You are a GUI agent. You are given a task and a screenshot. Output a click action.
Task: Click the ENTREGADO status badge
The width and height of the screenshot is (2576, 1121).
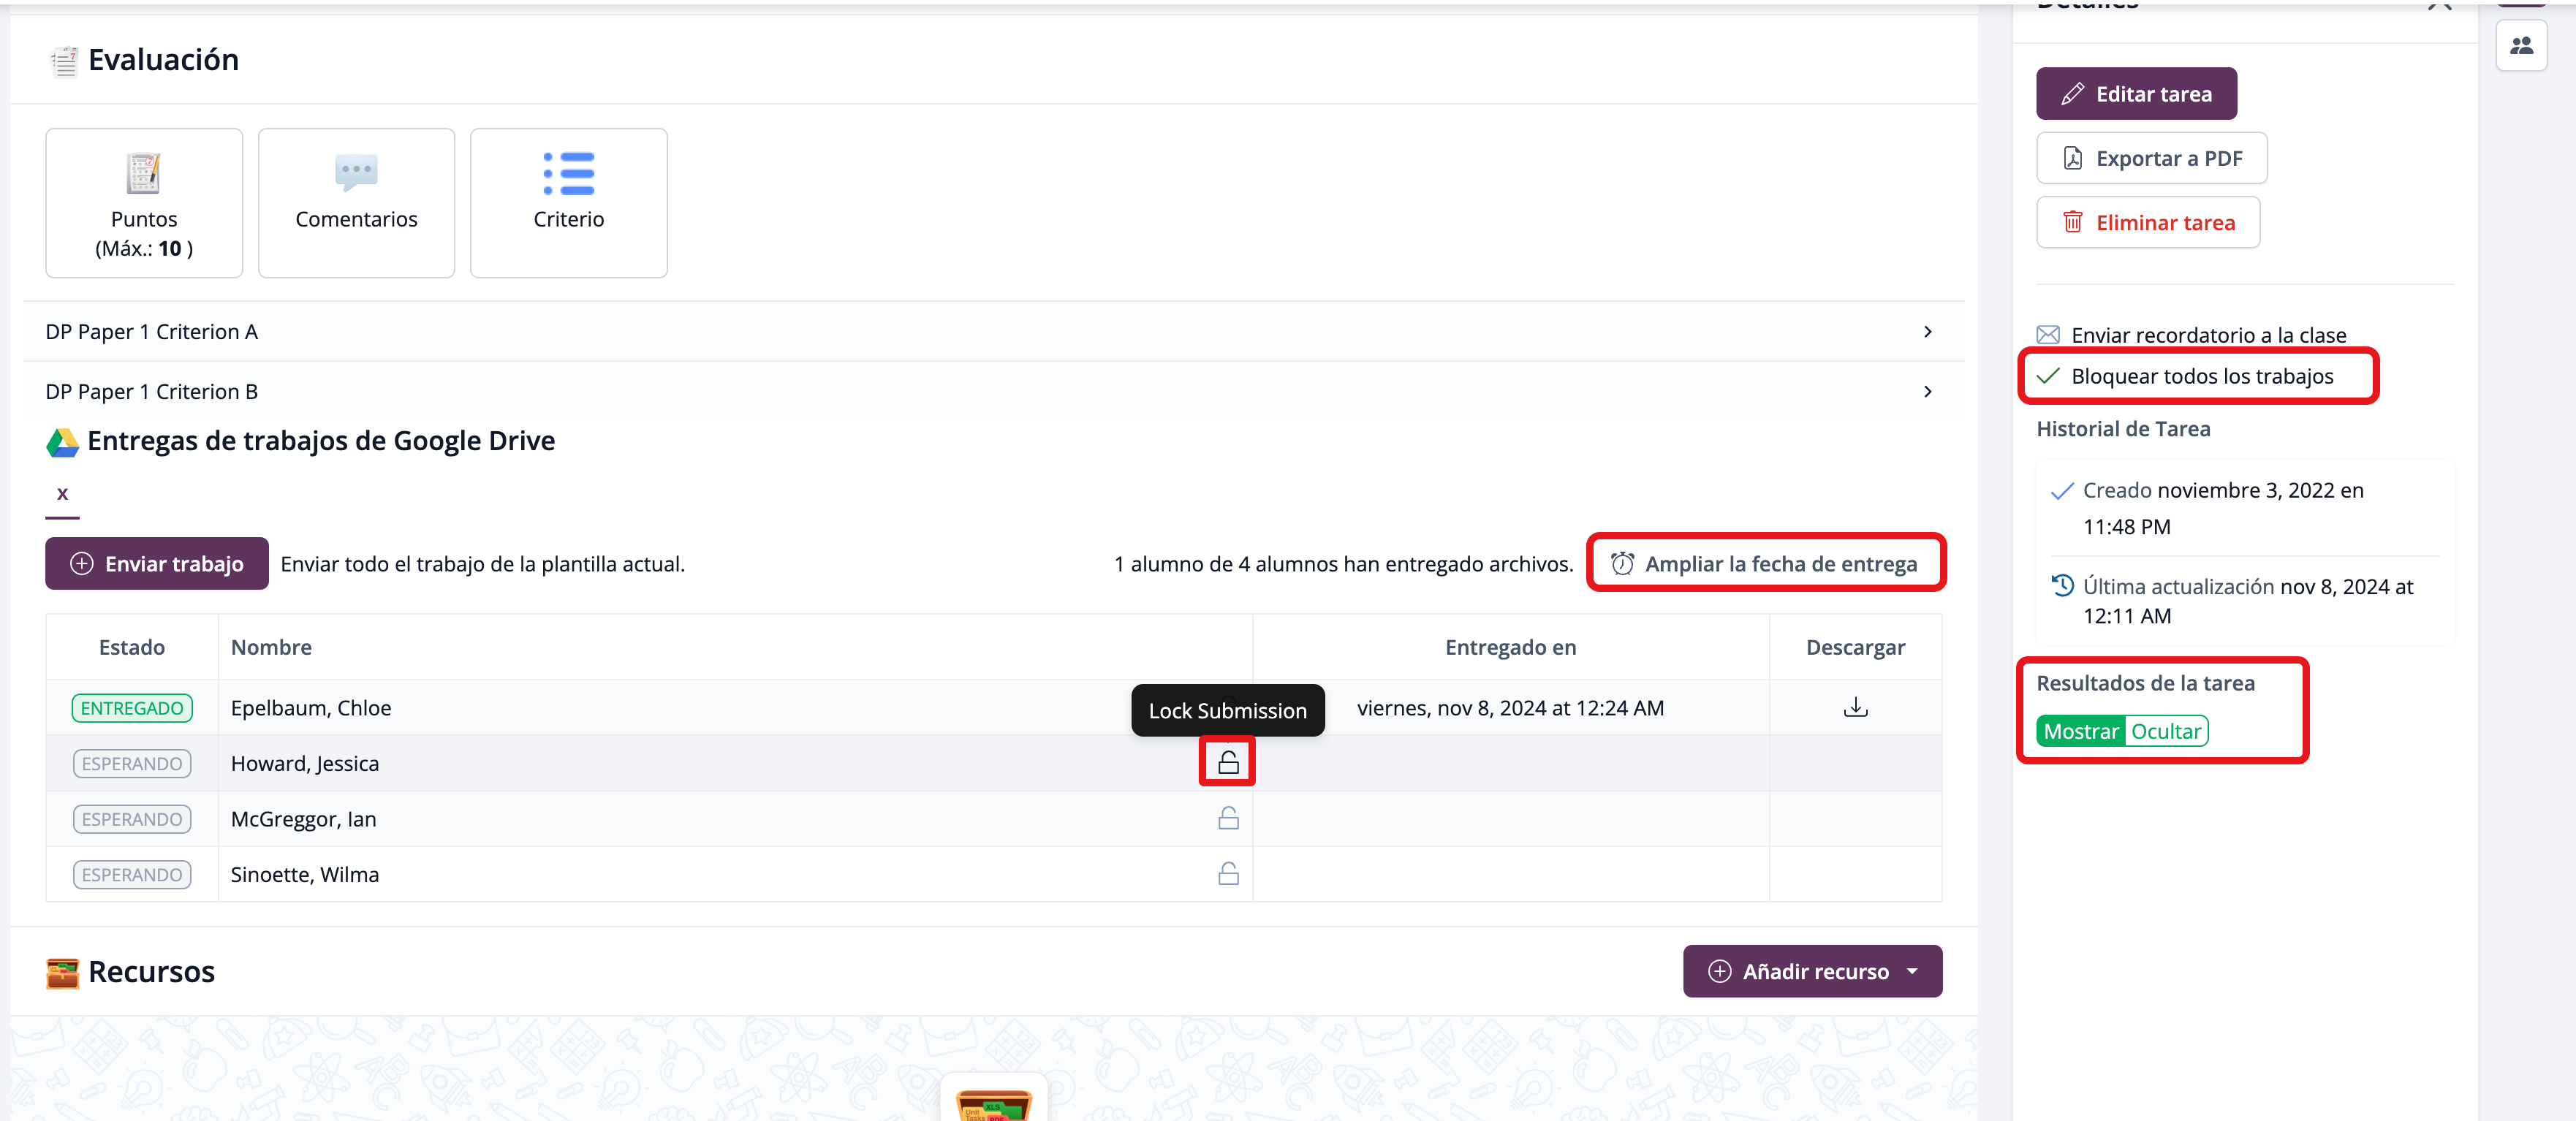pyautogui.click(x=132, y=708)
